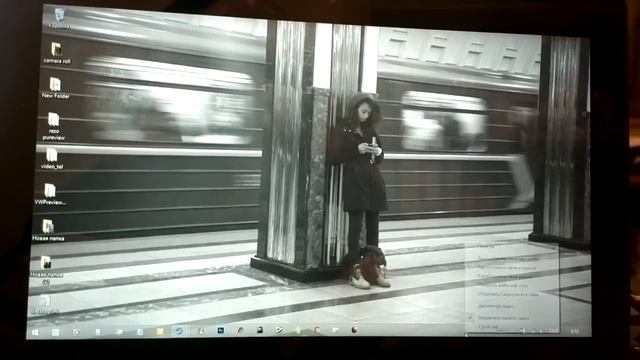This screenshot has height=360, width=640.
Task: Select the New Folder desktop icon
Action: coord(56,87)
